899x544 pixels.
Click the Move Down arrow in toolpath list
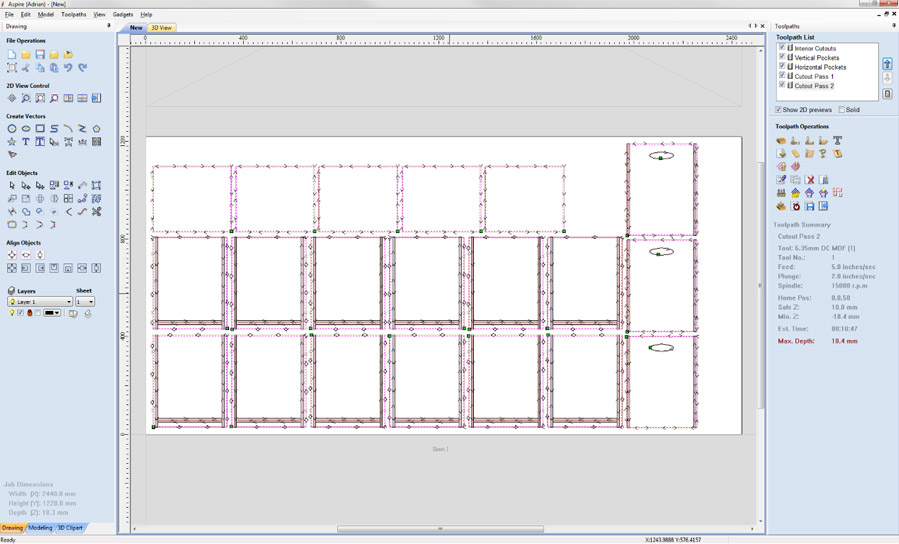(x=887, y=78)
